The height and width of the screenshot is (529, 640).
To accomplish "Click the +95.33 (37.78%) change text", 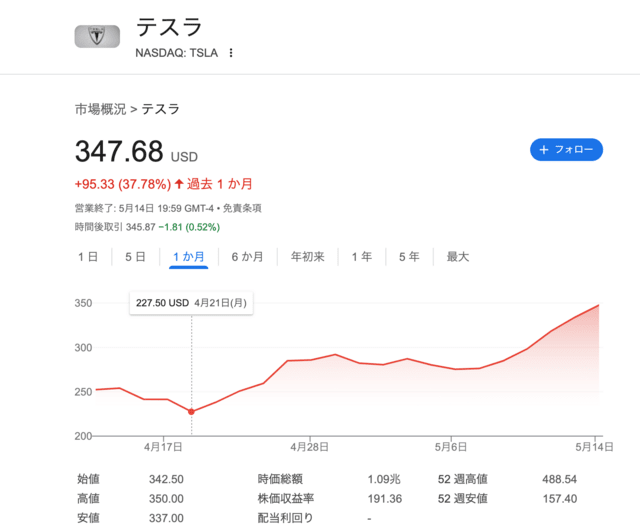I will (123, 184).
